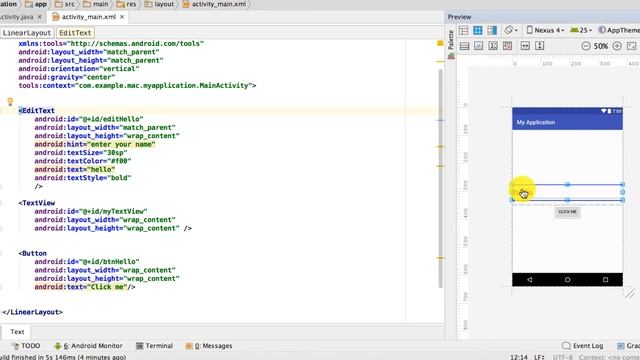Click the EditText breadcrumb

point(75,33)
